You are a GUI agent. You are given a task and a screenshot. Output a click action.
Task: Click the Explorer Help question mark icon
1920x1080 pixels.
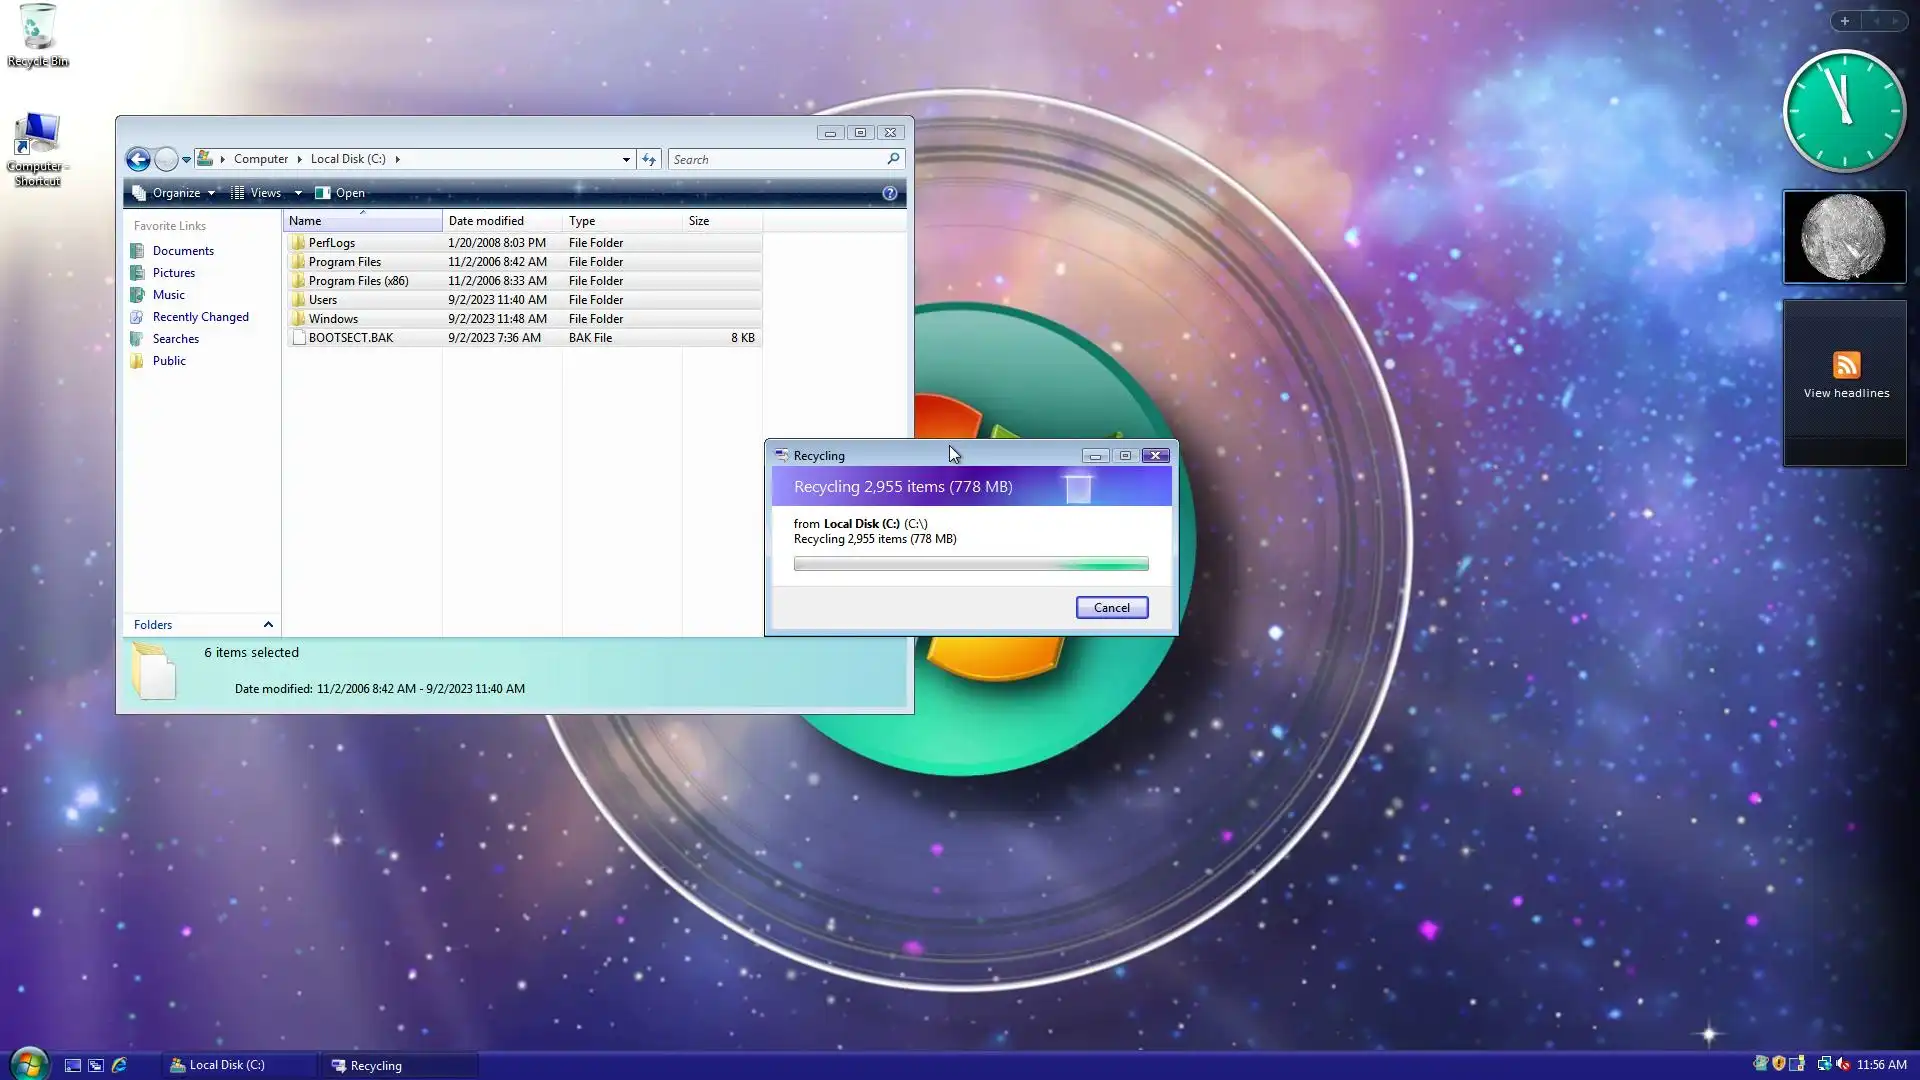[889, 193]
